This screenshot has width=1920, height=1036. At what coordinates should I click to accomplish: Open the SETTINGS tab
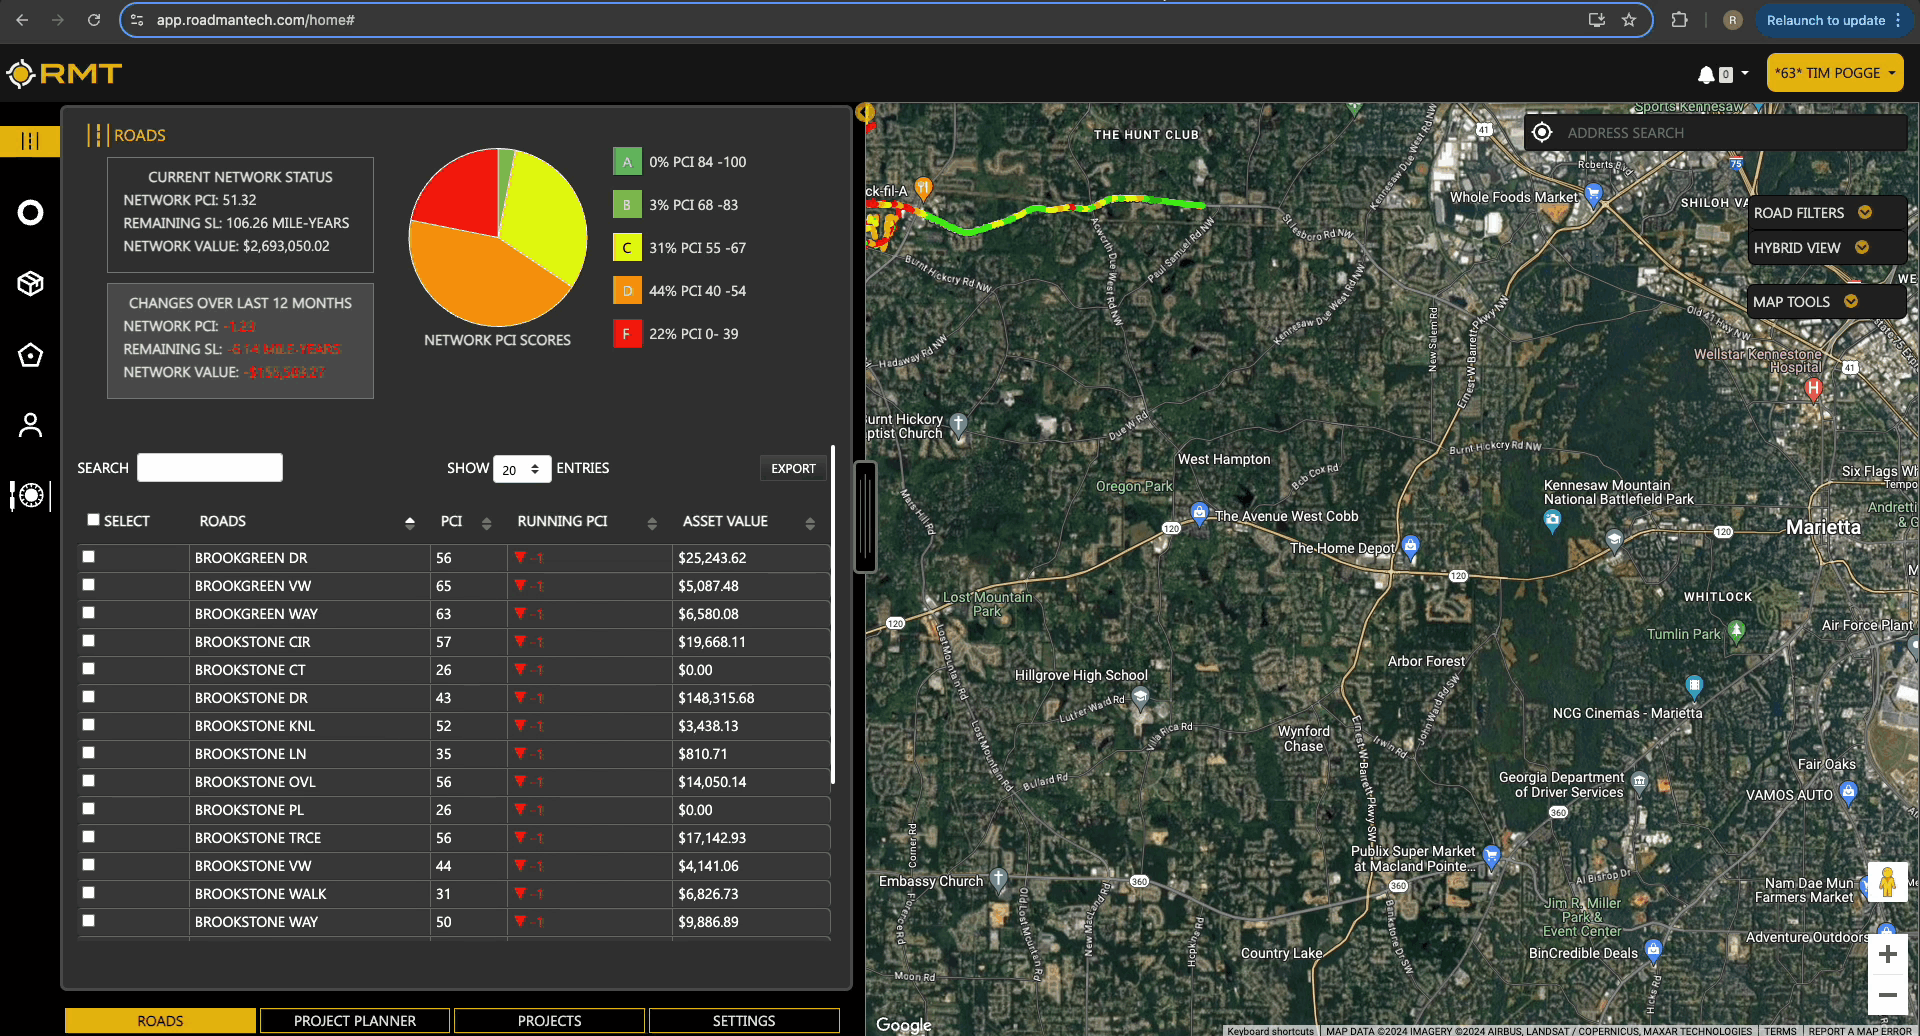(744, 1021)
